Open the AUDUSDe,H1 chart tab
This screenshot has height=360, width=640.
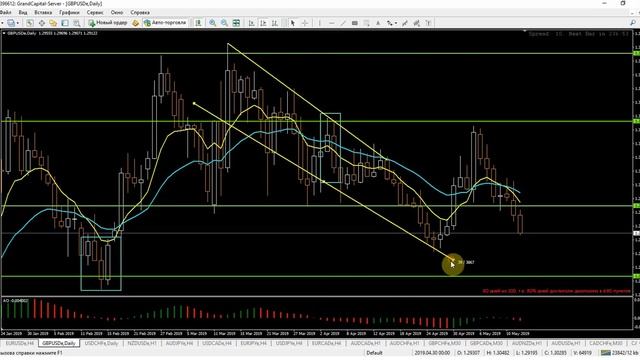[x=566, y=343]
